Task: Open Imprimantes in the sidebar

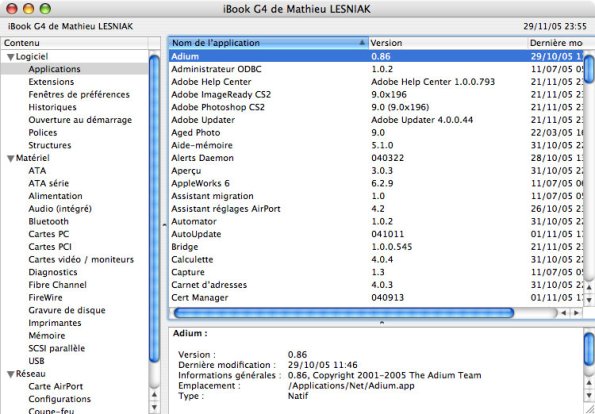Action: (55, 323)
